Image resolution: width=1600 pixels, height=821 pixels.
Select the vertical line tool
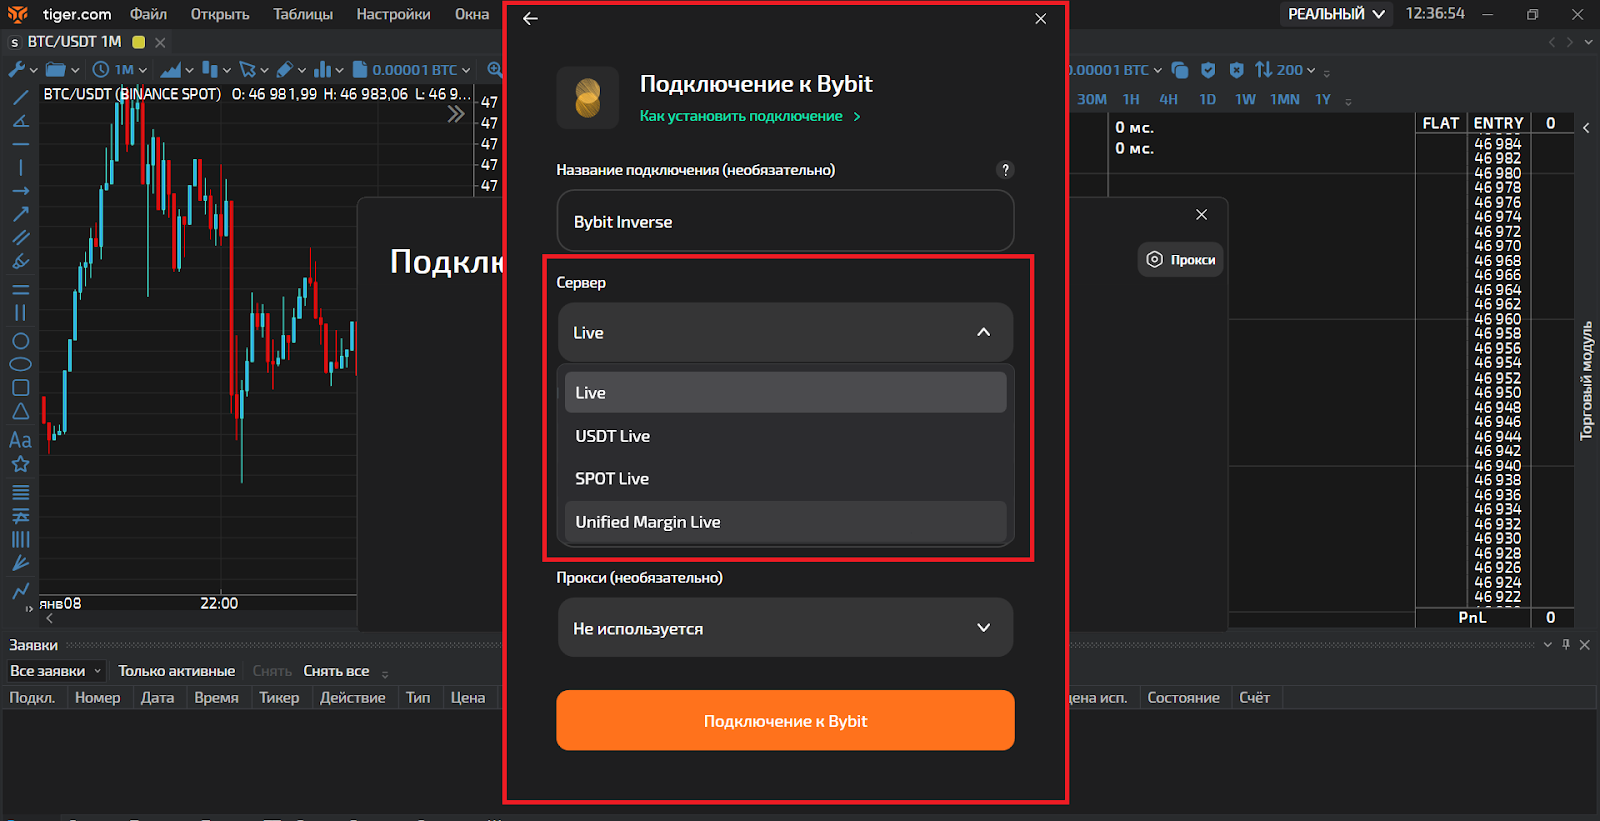[20, 168]
